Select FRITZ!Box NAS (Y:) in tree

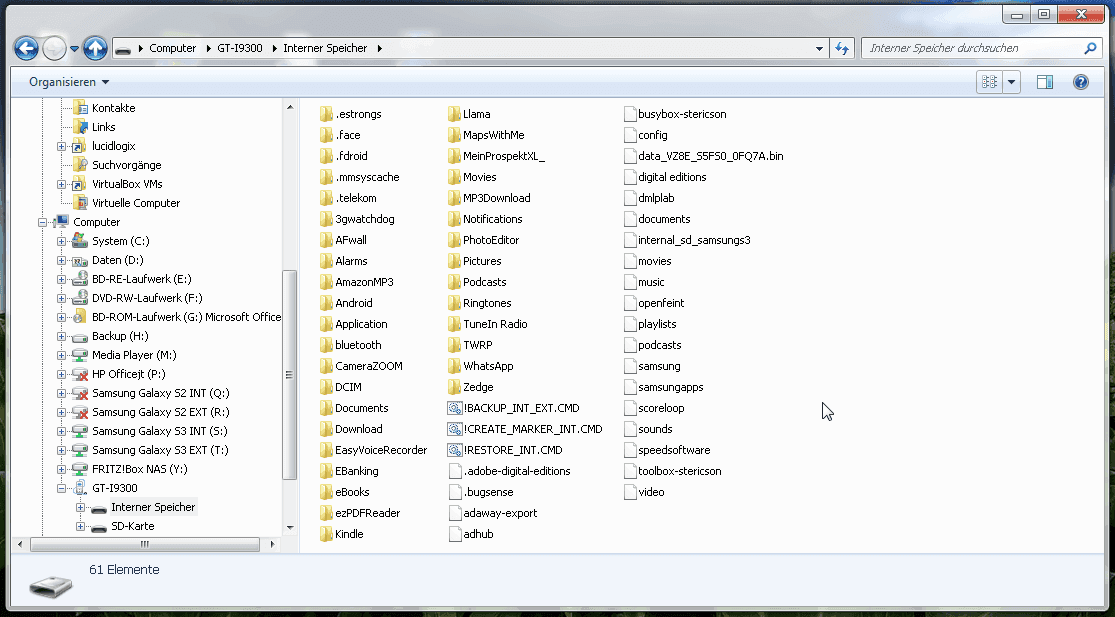139,469
